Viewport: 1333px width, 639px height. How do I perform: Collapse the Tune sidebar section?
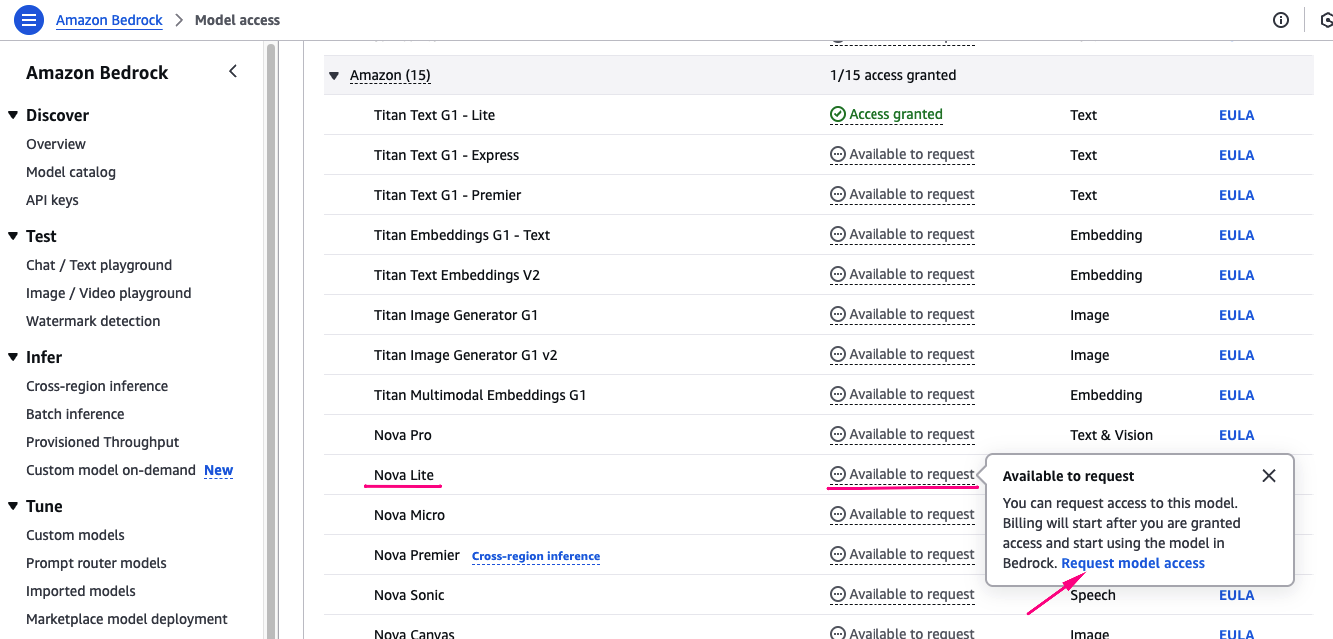[x=13, y=506]
